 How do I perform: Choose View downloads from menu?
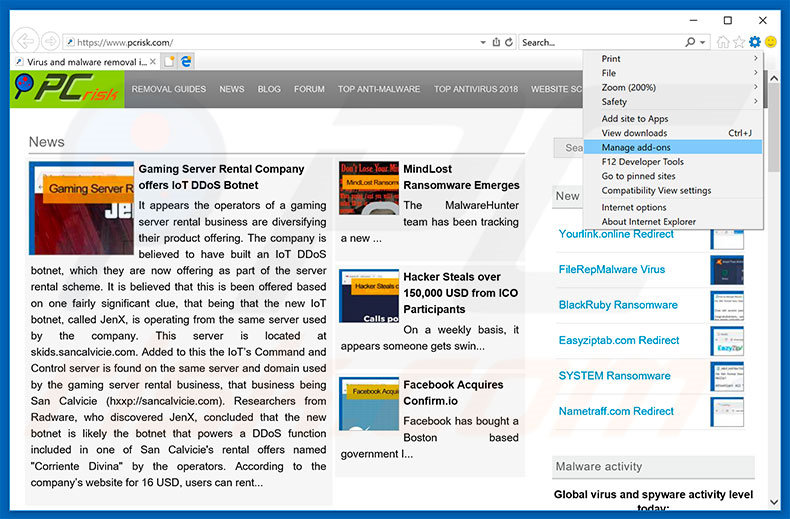pos(673,133)
